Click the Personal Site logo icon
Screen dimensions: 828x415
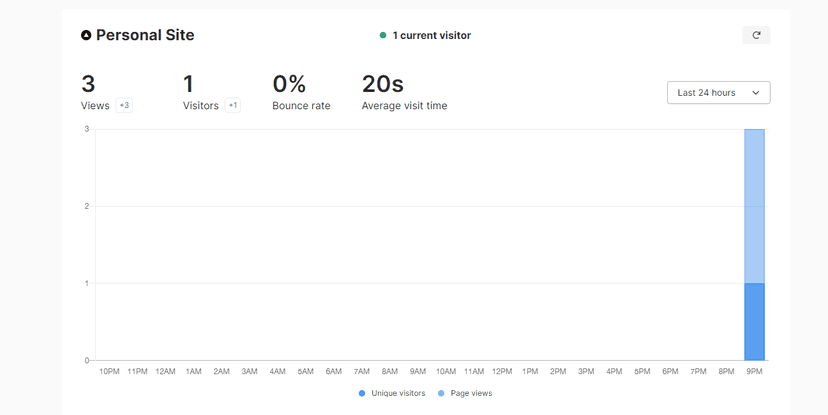tap(86, 35)
